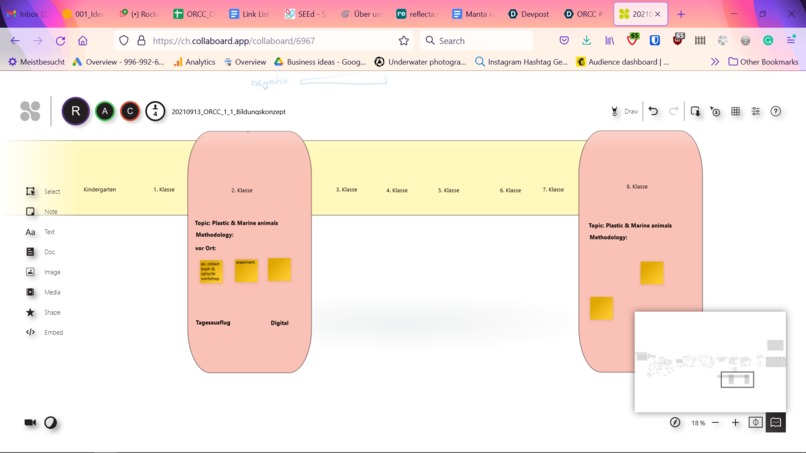Open the Analytics bookmark

(x=194, y=62)
